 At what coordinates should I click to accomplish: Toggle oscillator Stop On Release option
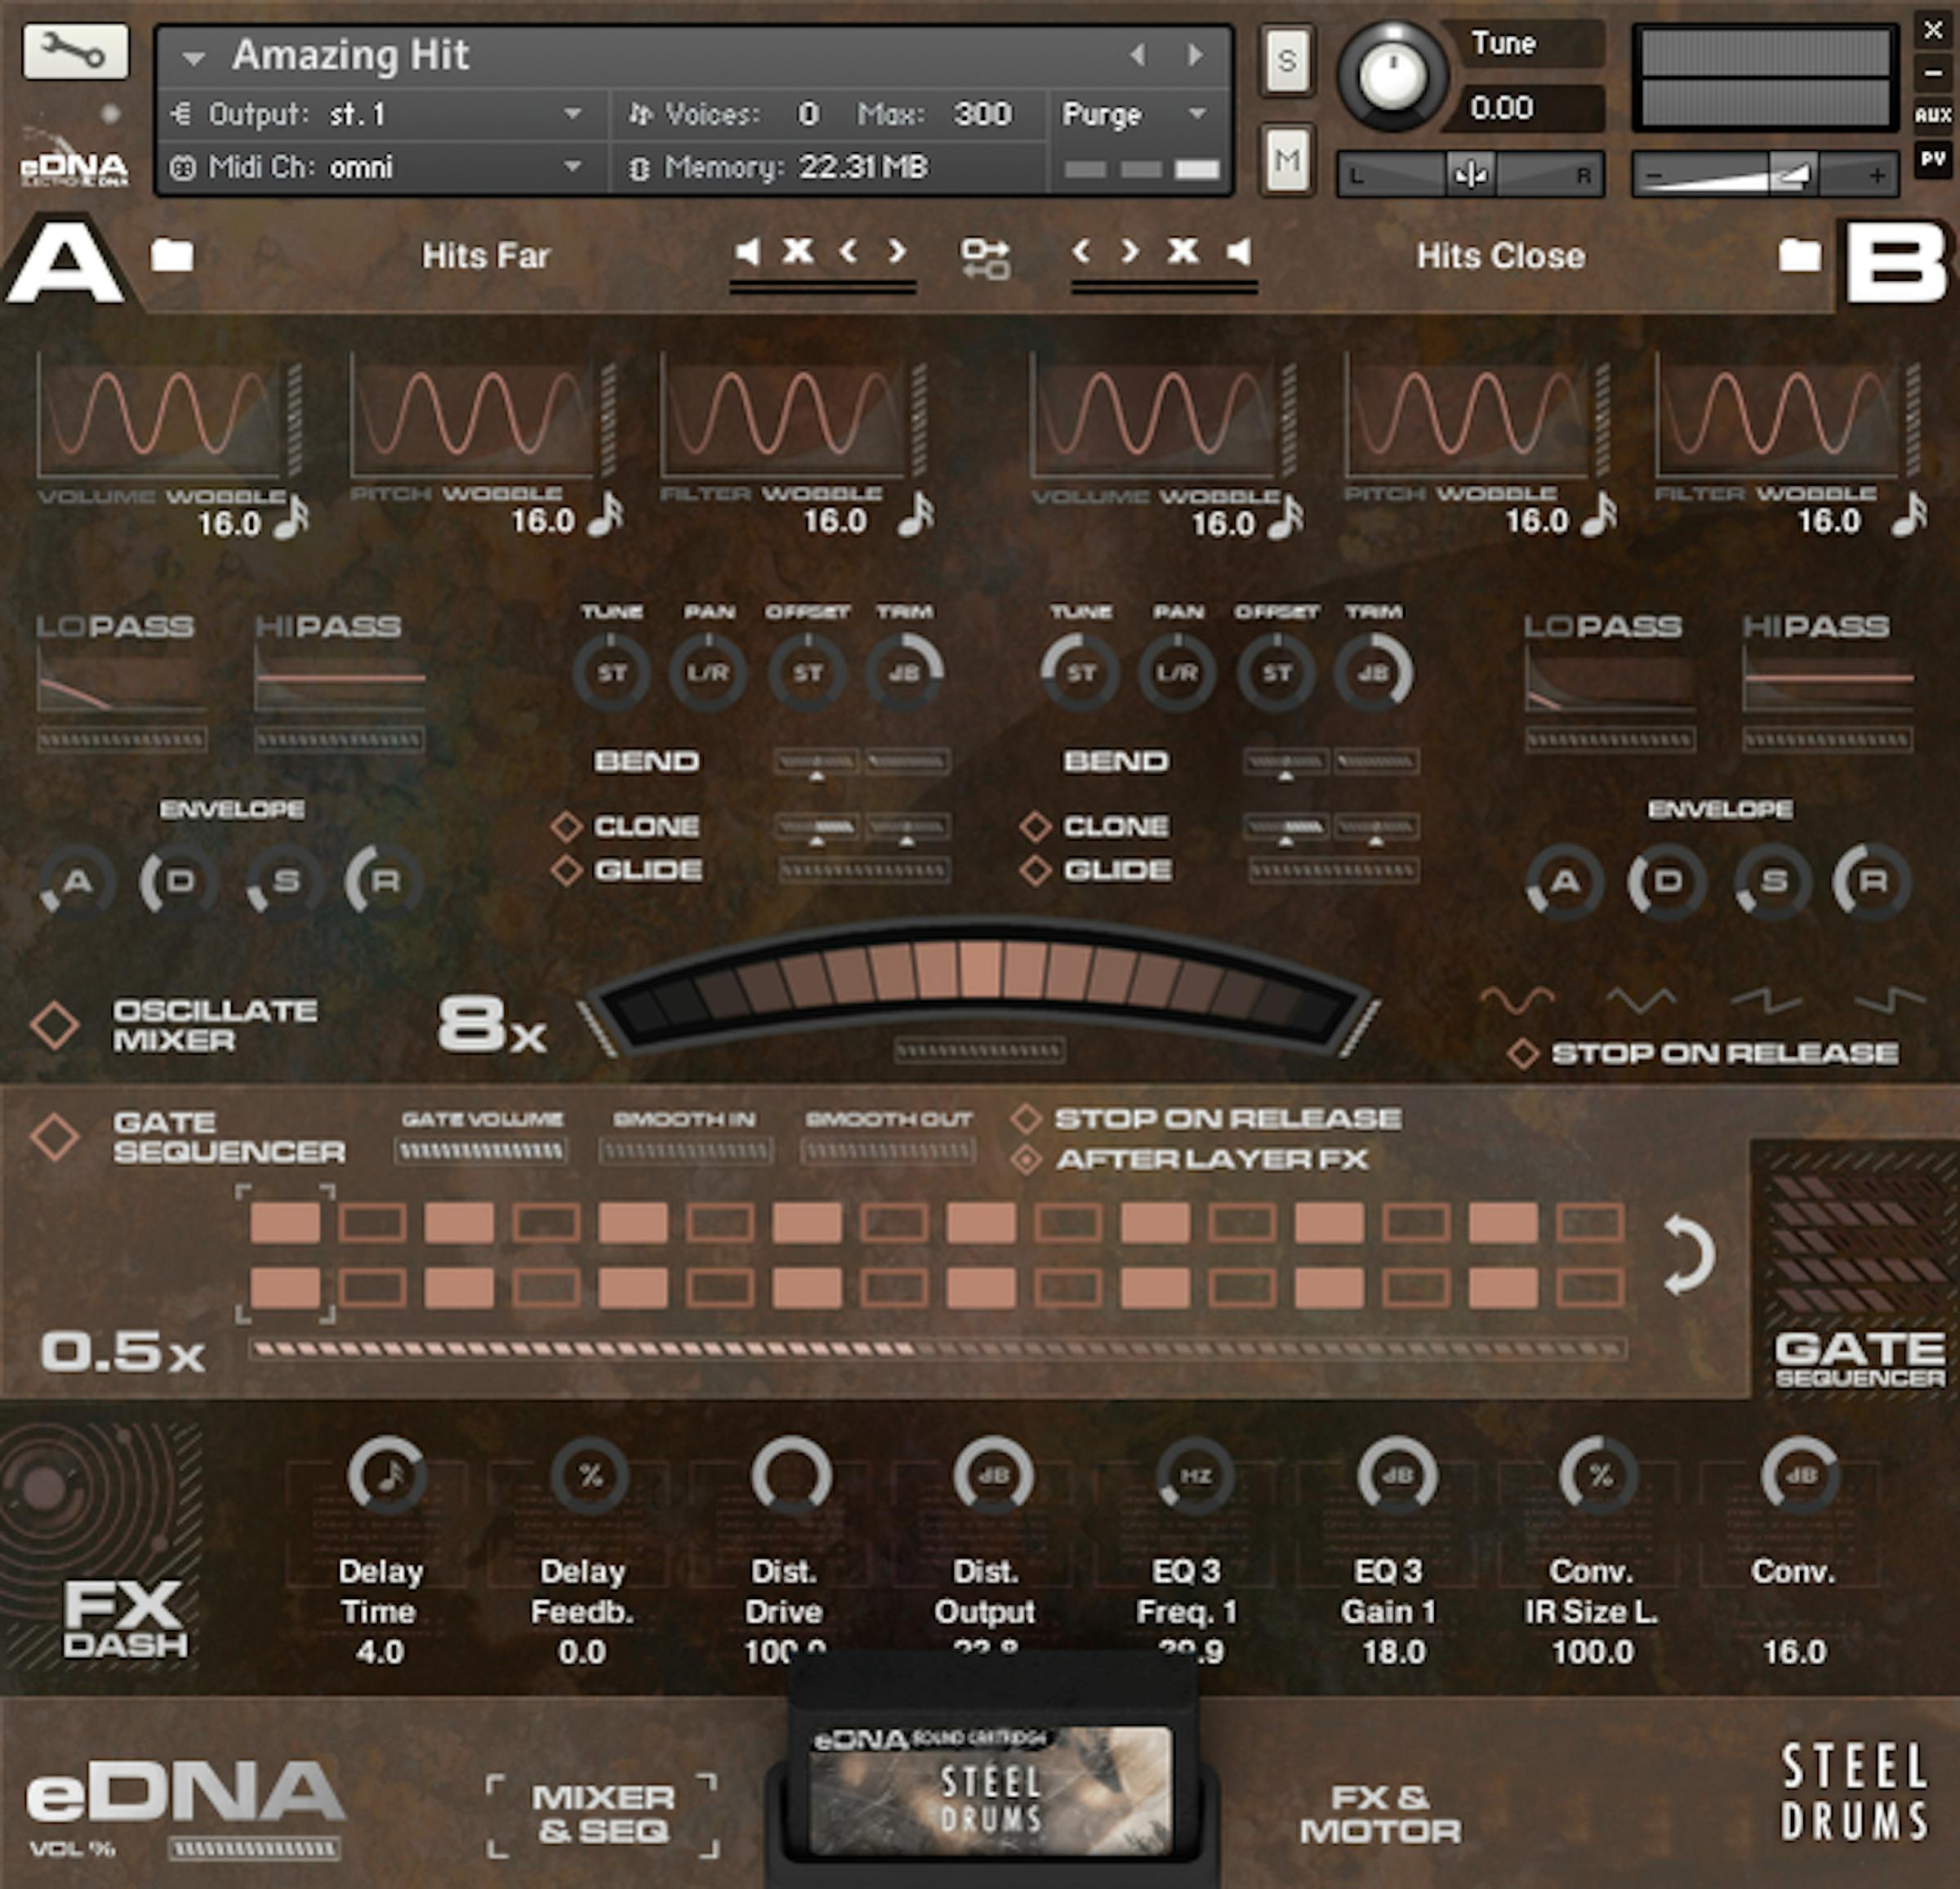point(1523,1053)
